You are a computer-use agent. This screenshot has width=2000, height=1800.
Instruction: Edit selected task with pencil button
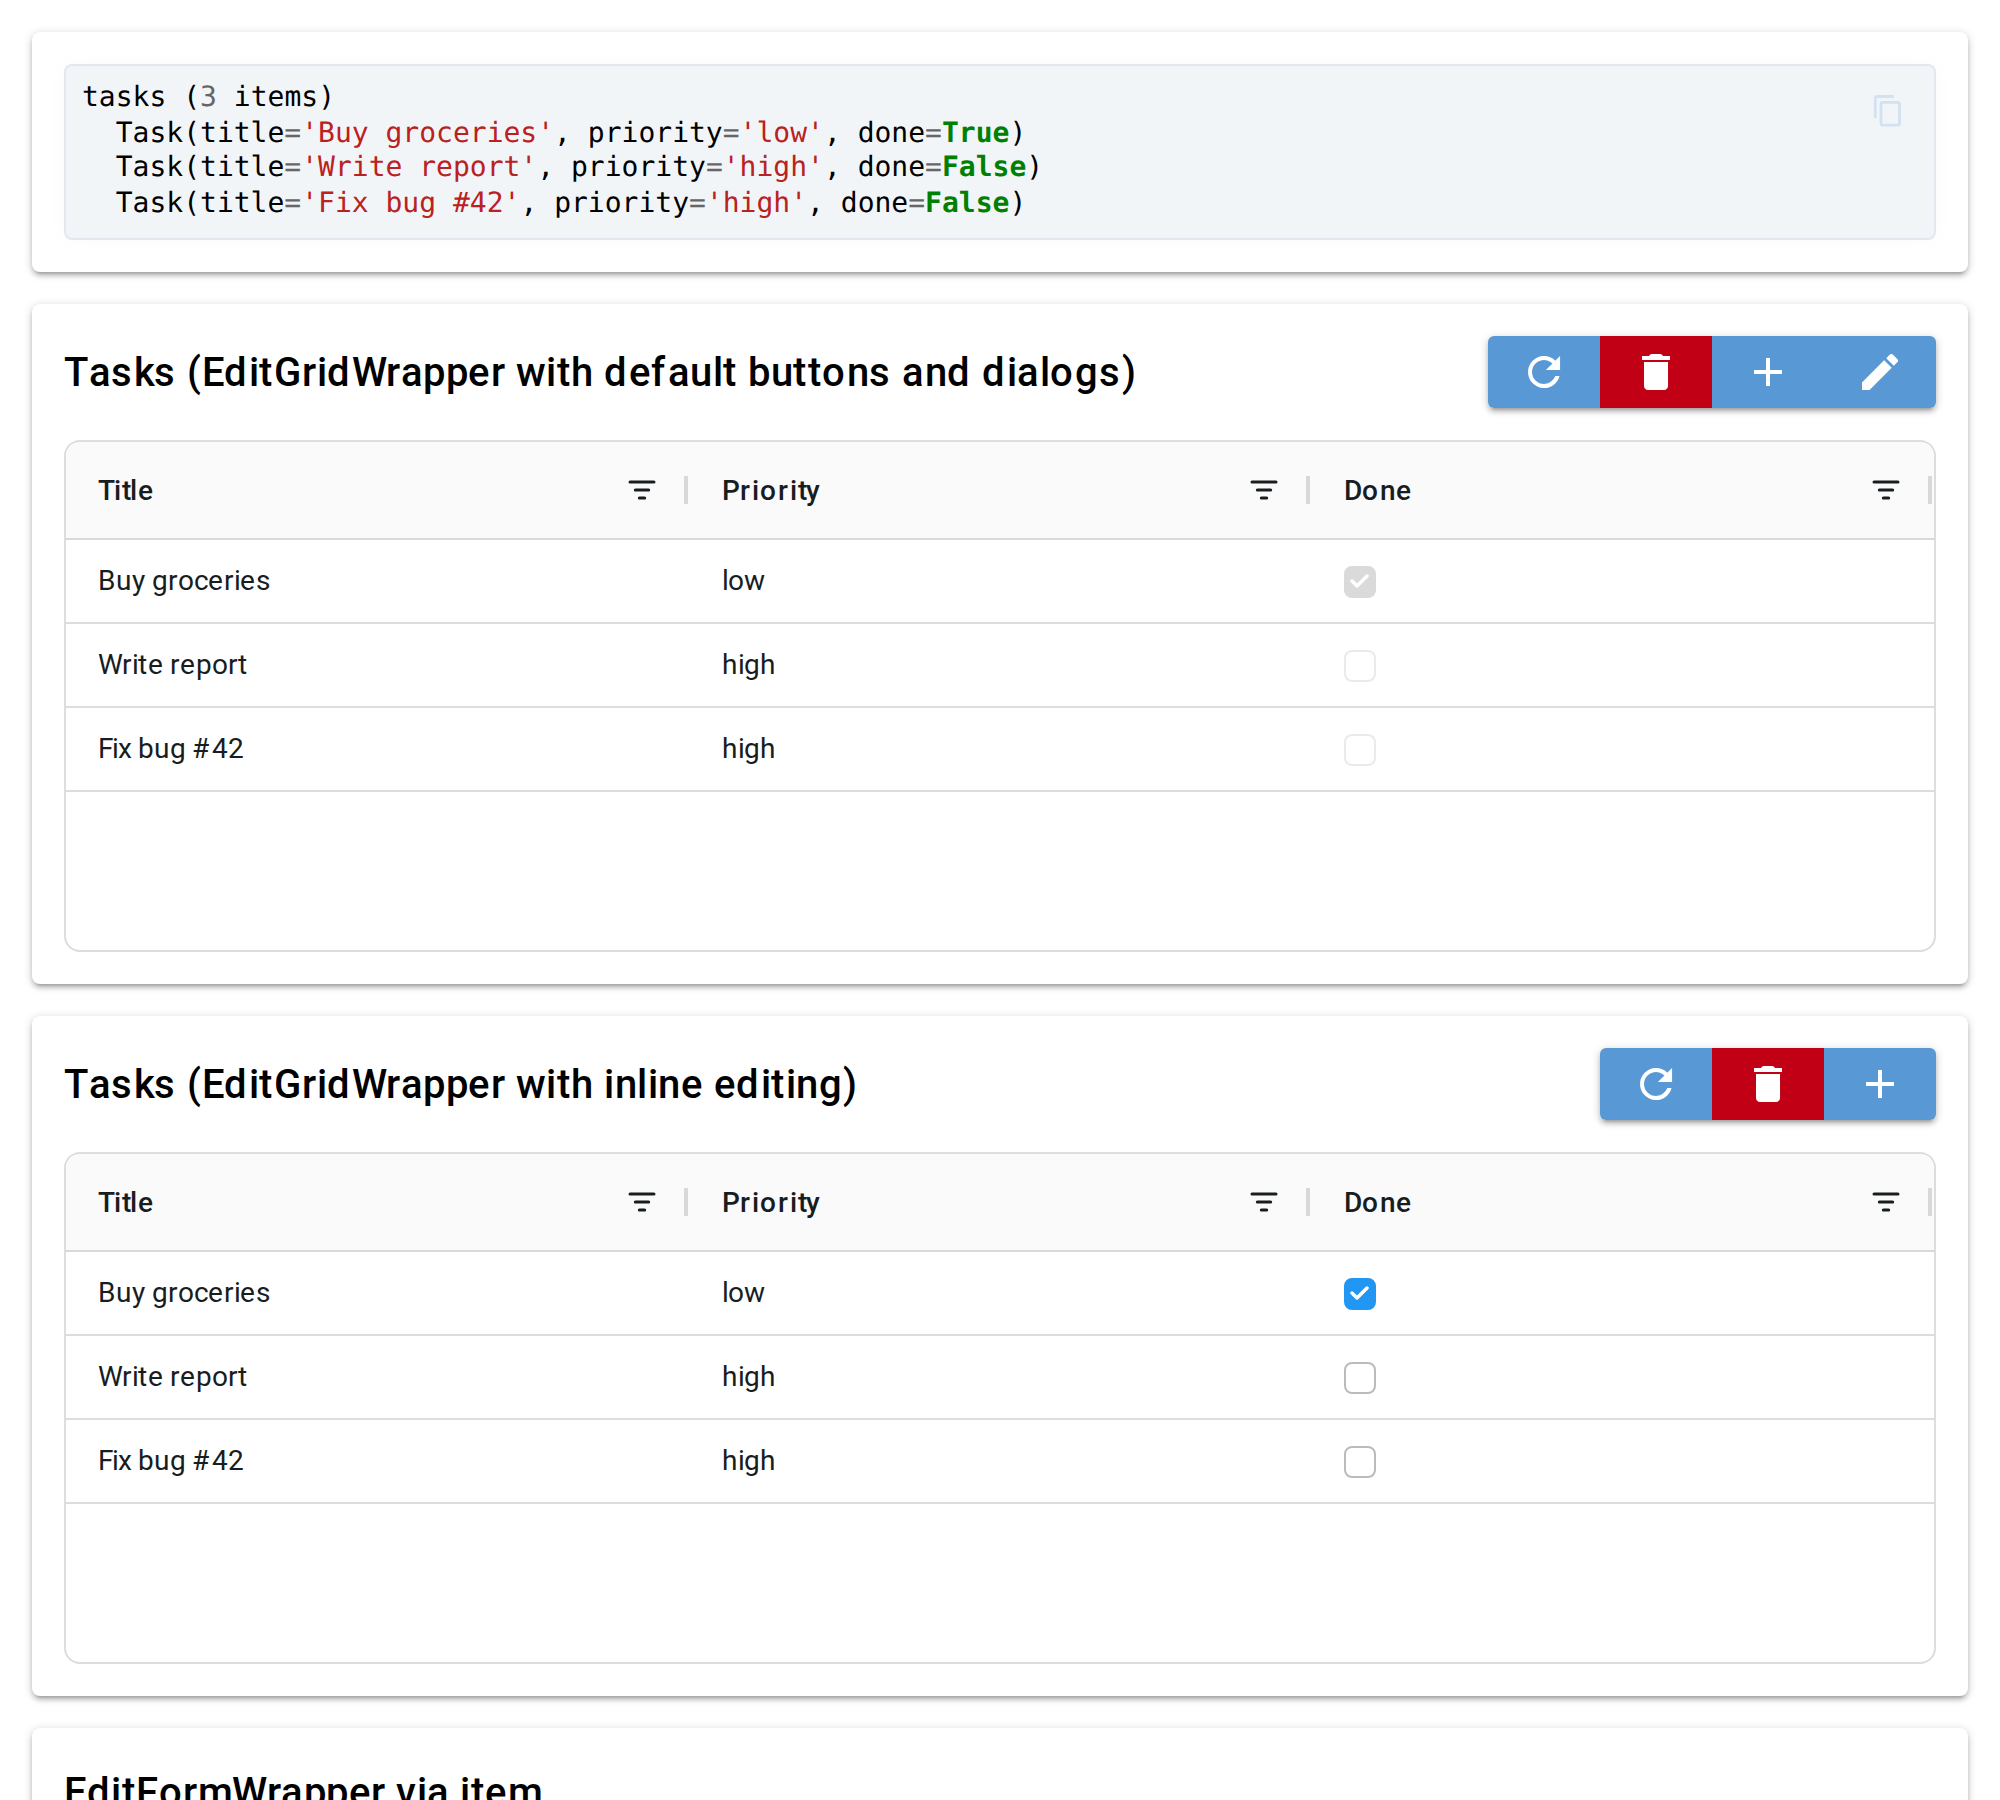(x=1880, y=372)
